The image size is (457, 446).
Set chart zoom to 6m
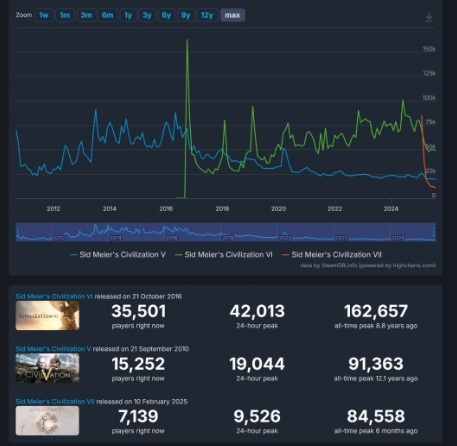[x=107, y=15]
